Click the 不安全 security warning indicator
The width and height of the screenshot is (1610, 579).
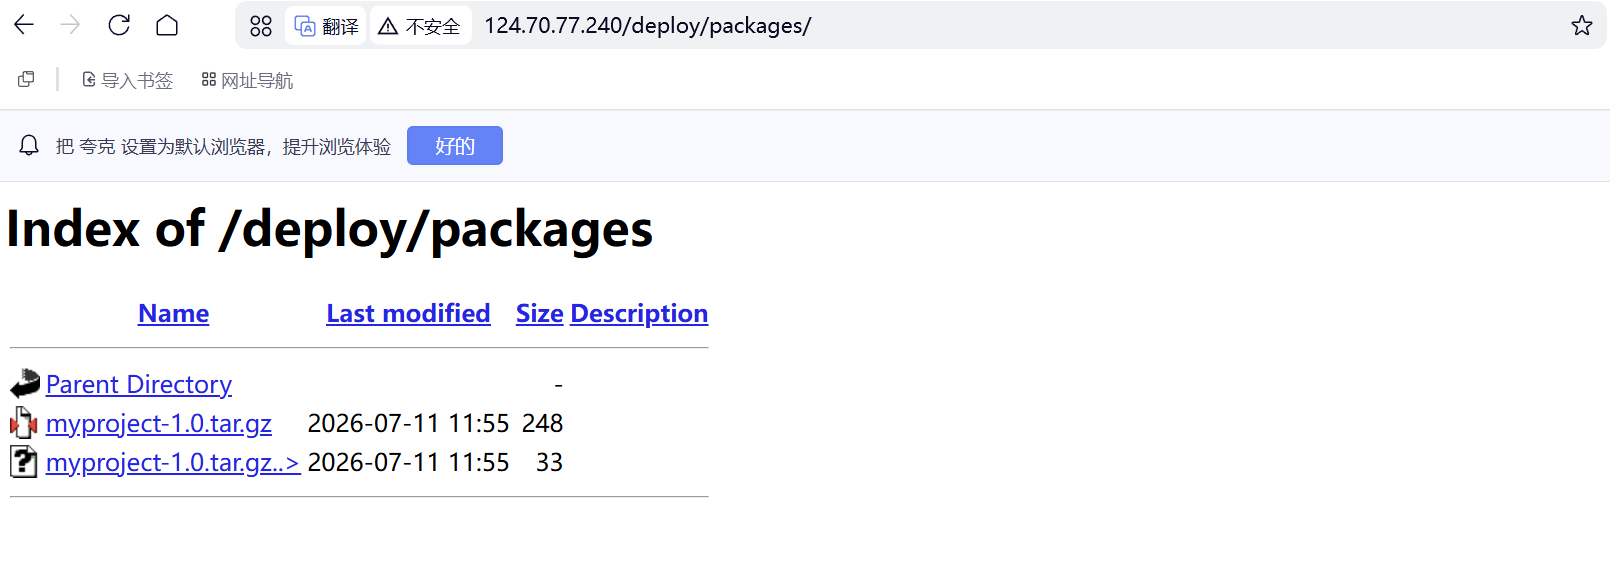[x=419, y=26]
